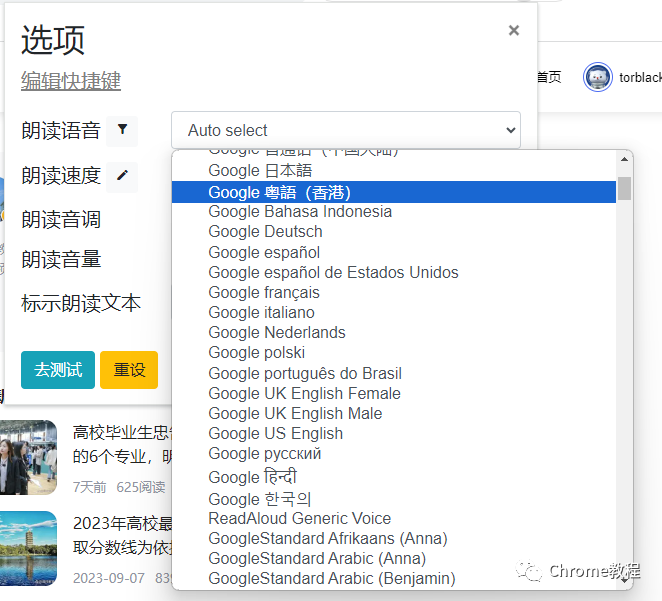This screenshot has height=601, width=662.
Task: Select Google italiano voice
Action: point(394,313)
